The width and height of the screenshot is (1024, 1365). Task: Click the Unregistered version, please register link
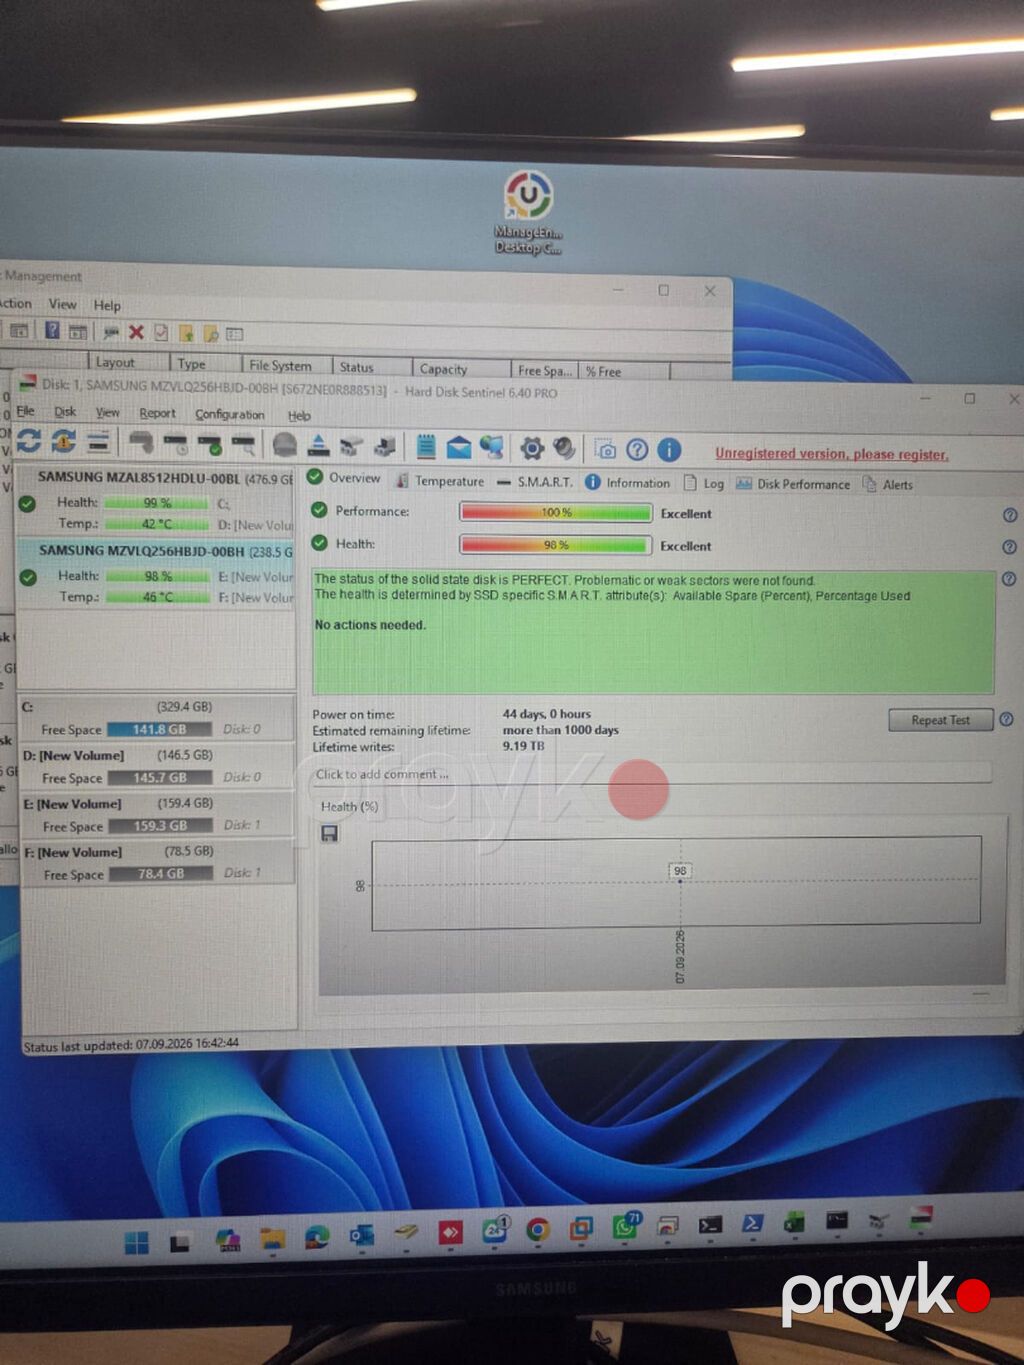pyautogui.click(x=832, y=454)
